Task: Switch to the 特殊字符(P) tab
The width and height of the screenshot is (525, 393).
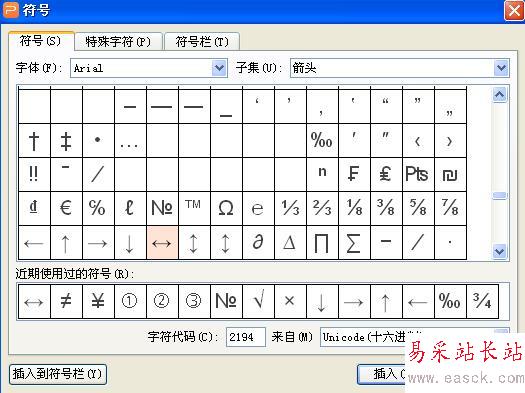Action: (119, 42)
